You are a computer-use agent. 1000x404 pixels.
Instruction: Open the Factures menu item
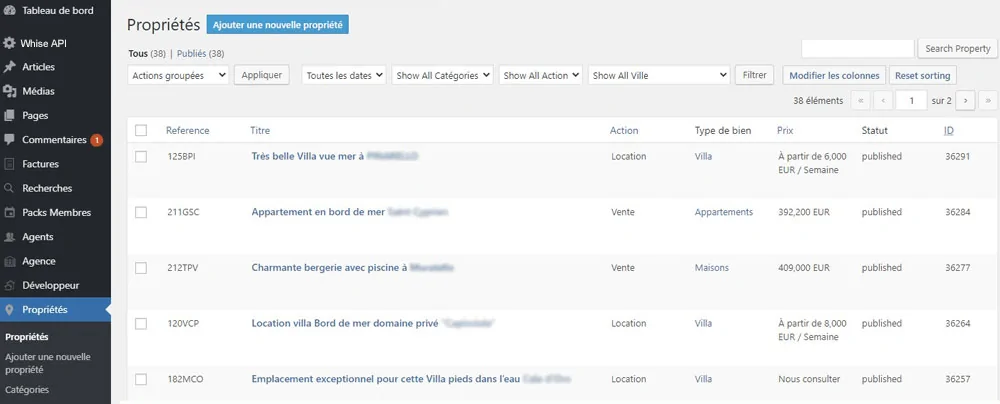pyautogui.click(x=40, y=164)
